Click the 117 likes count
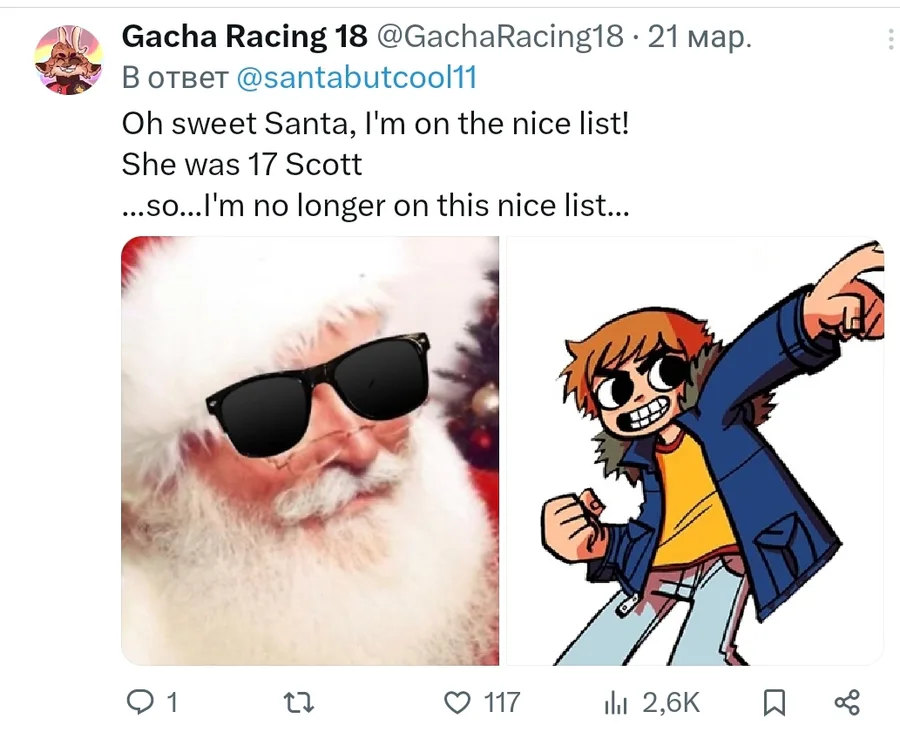 (502, 703)
